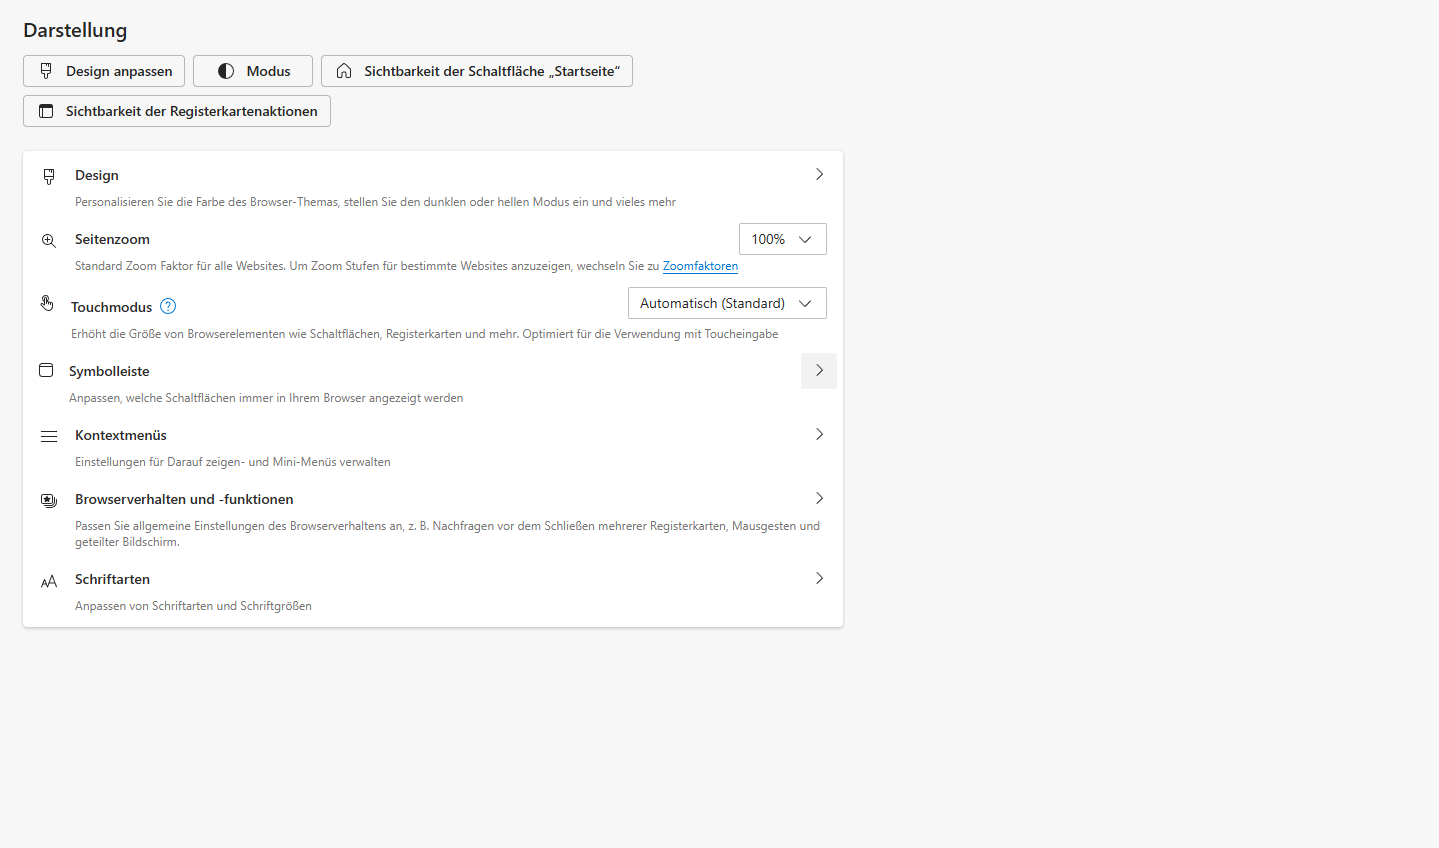
Task: Click Sichtbarkeit der Registerkartenaktionen button
Action: pos(177,111)
